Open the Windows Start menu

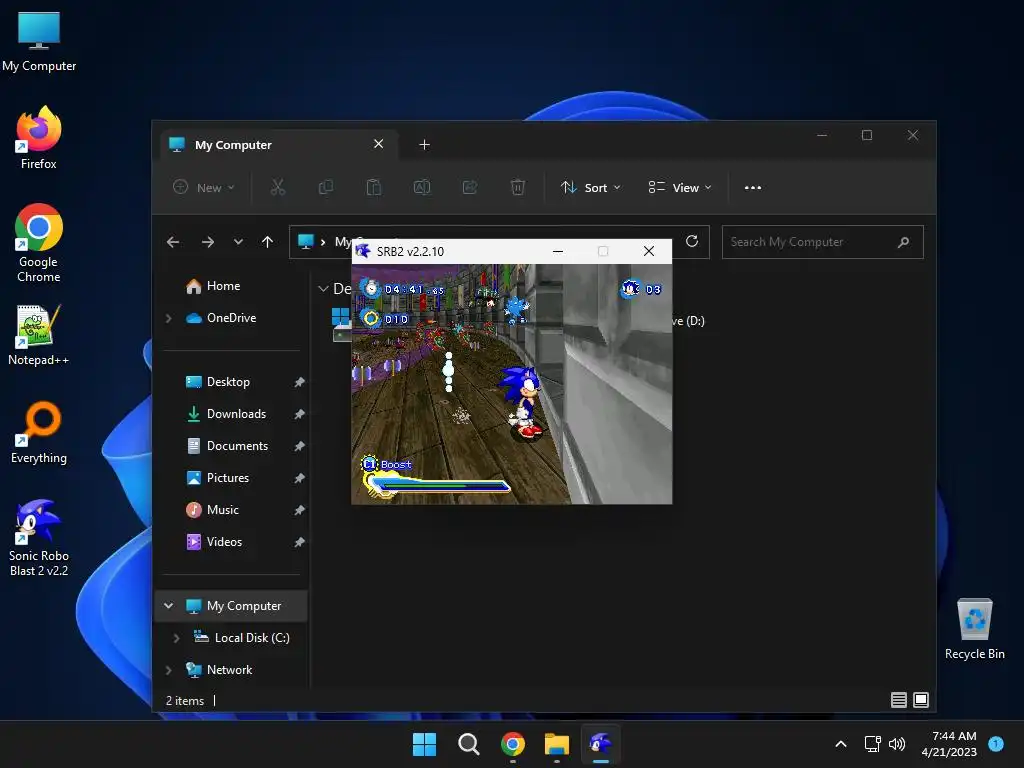pos(424,744)
